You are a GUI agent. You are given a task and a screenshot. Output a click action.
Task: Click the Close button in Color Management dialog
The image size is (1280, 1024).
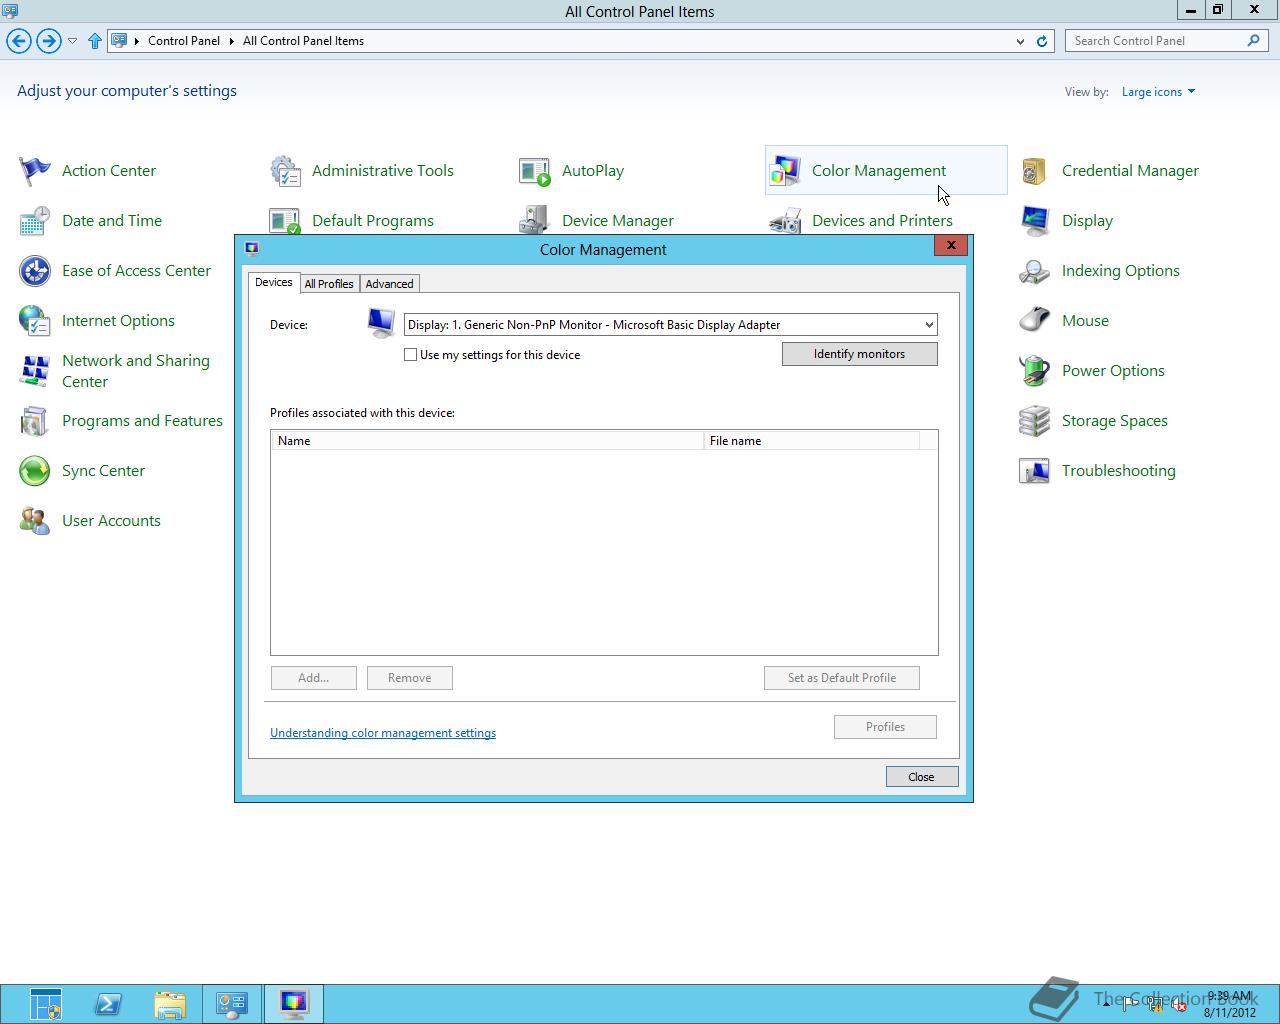[922, 777]
